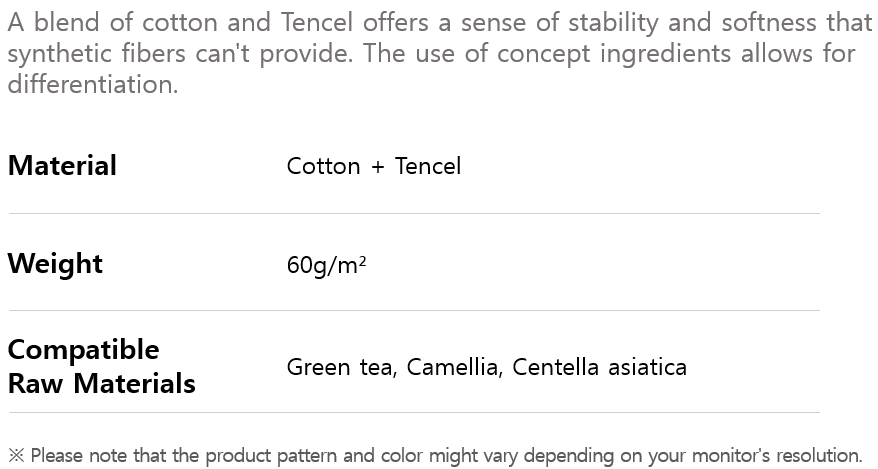Click Centella asiatica in raw materials list

tap(599, 368)
